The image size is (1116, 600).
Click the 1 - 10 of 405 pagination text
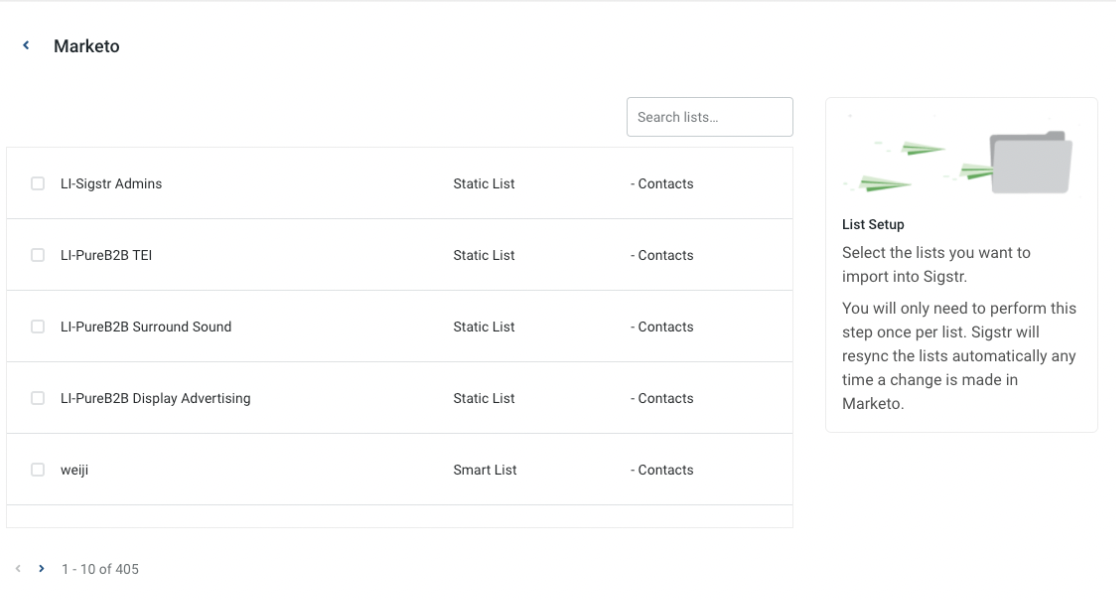coord(100,569)
